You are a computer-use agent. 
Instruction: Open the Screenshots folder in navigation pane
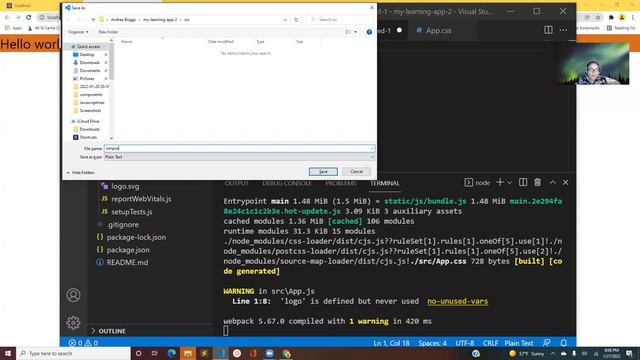coord(90,111)
